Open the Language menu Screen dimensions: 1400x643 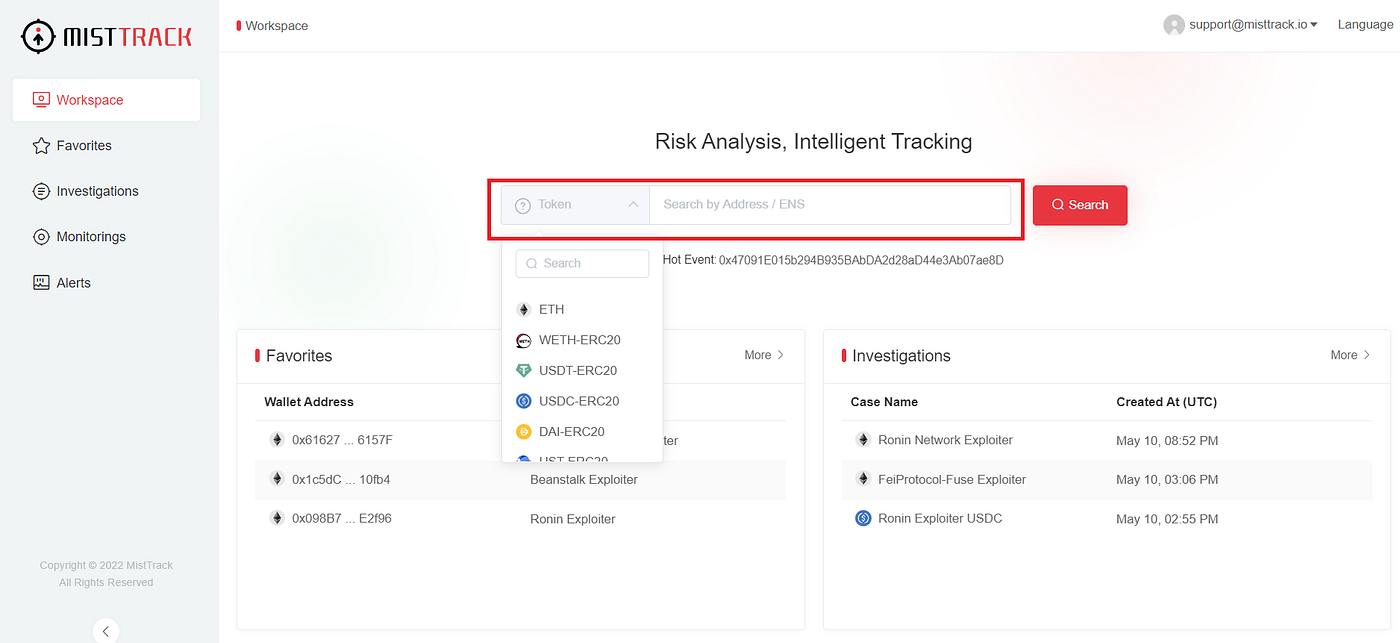(x=1365, y=25)
